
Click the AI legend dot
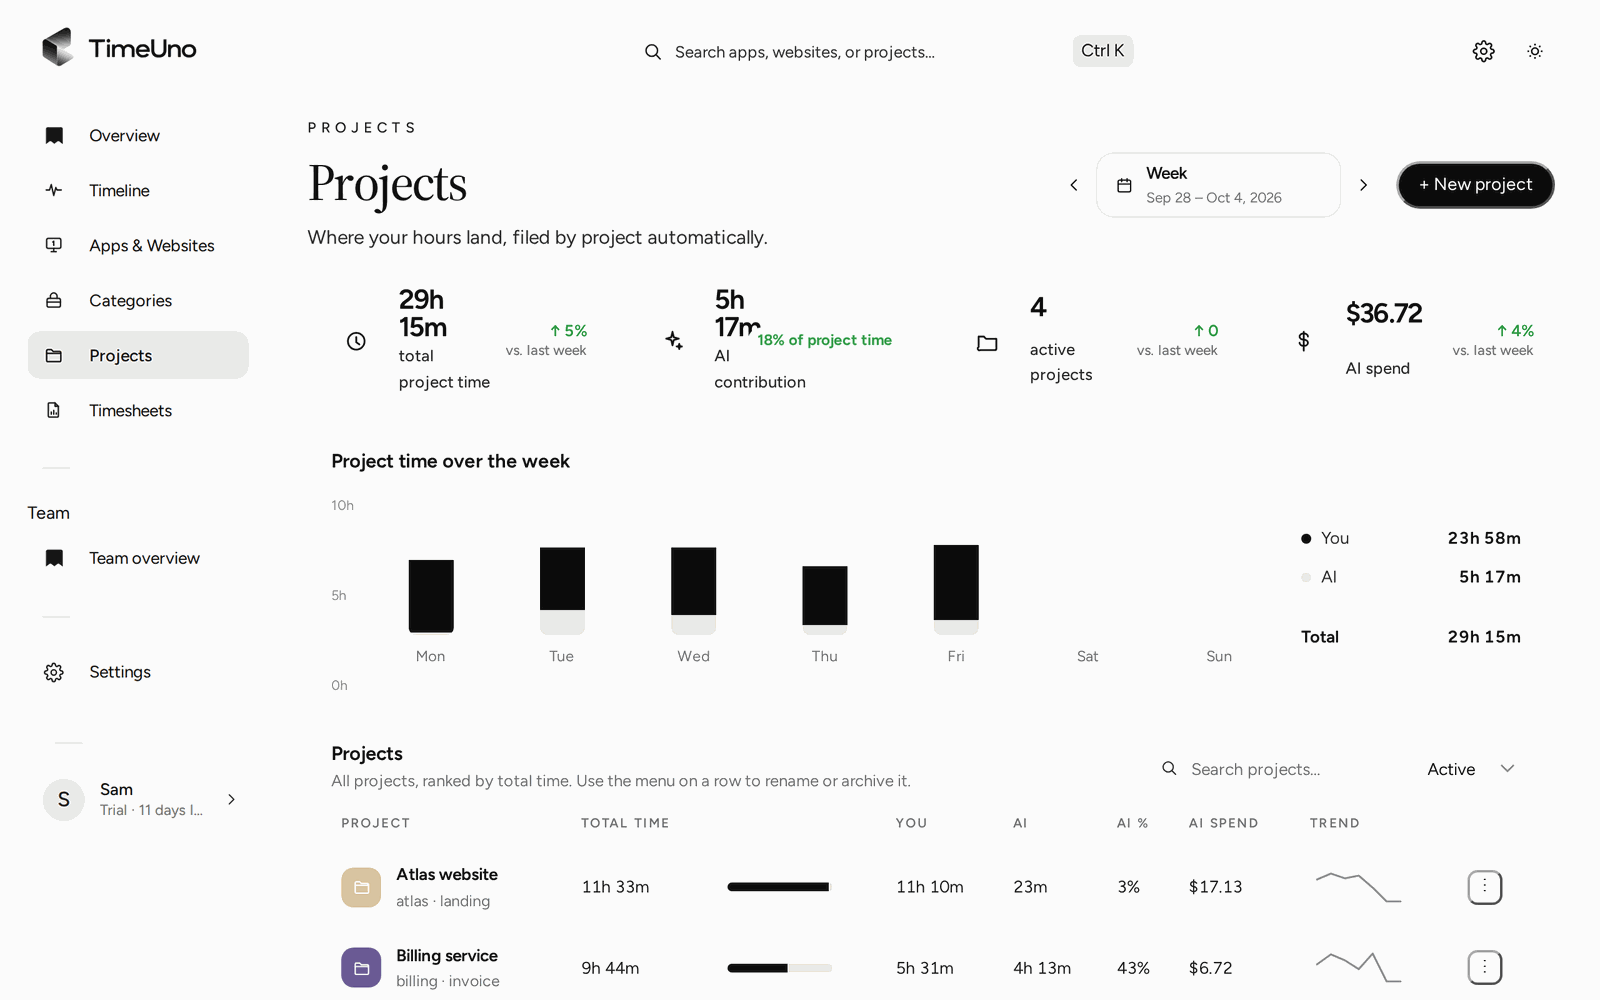(x=1306, y=577)
